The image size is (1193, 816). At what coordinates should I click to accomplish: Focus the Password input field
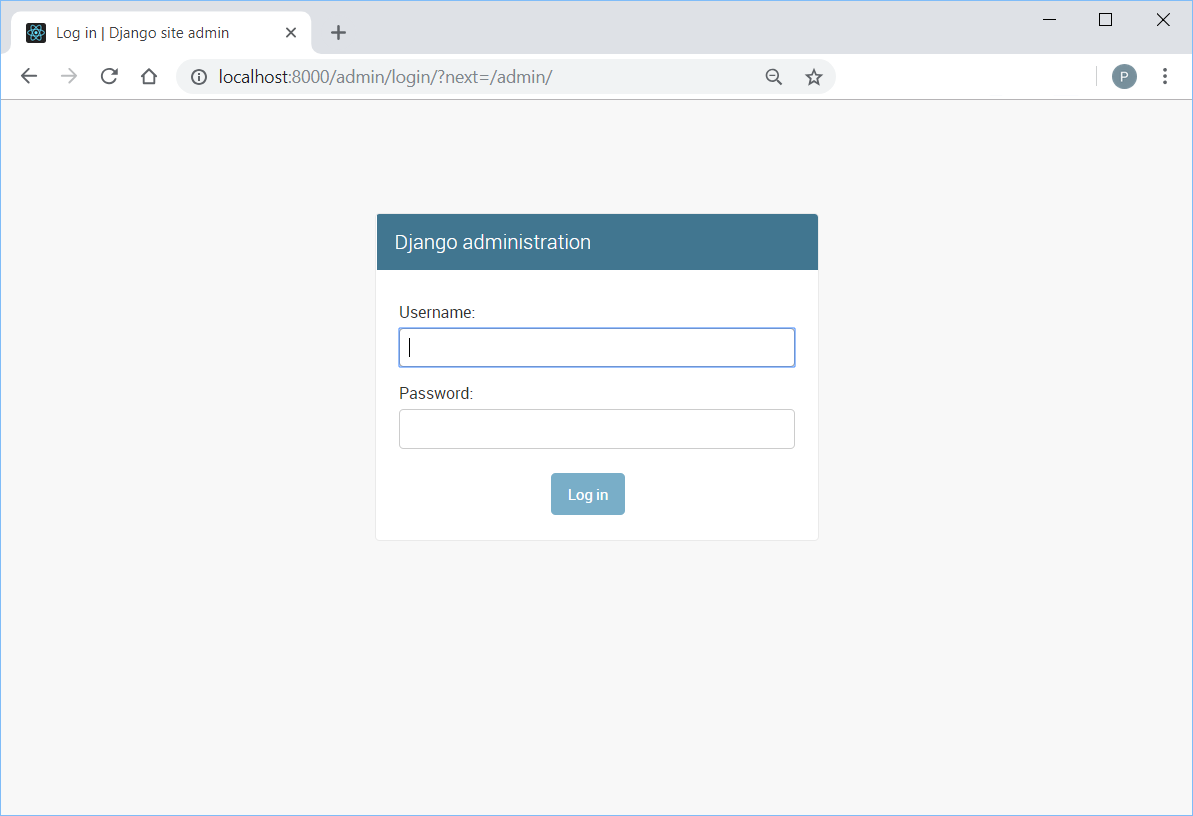click(x=596, y=429)
